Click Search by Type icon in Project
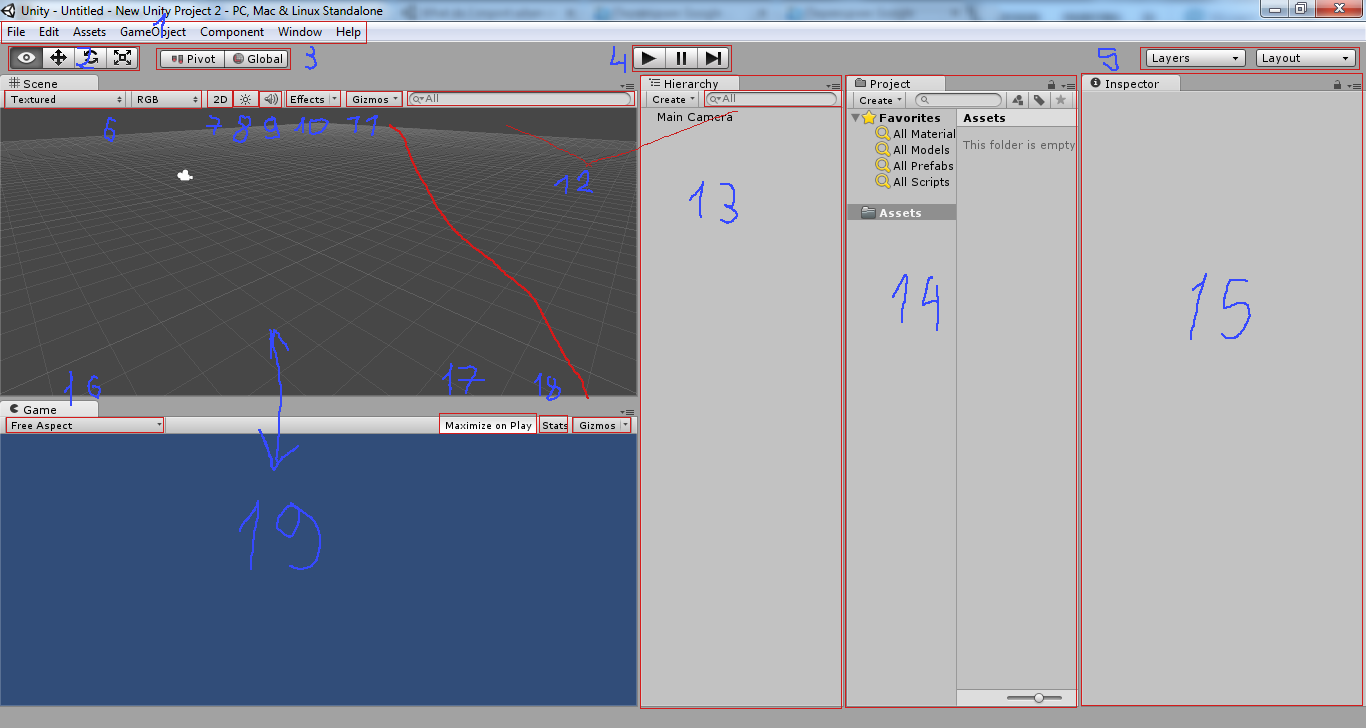 point(1018,100)
